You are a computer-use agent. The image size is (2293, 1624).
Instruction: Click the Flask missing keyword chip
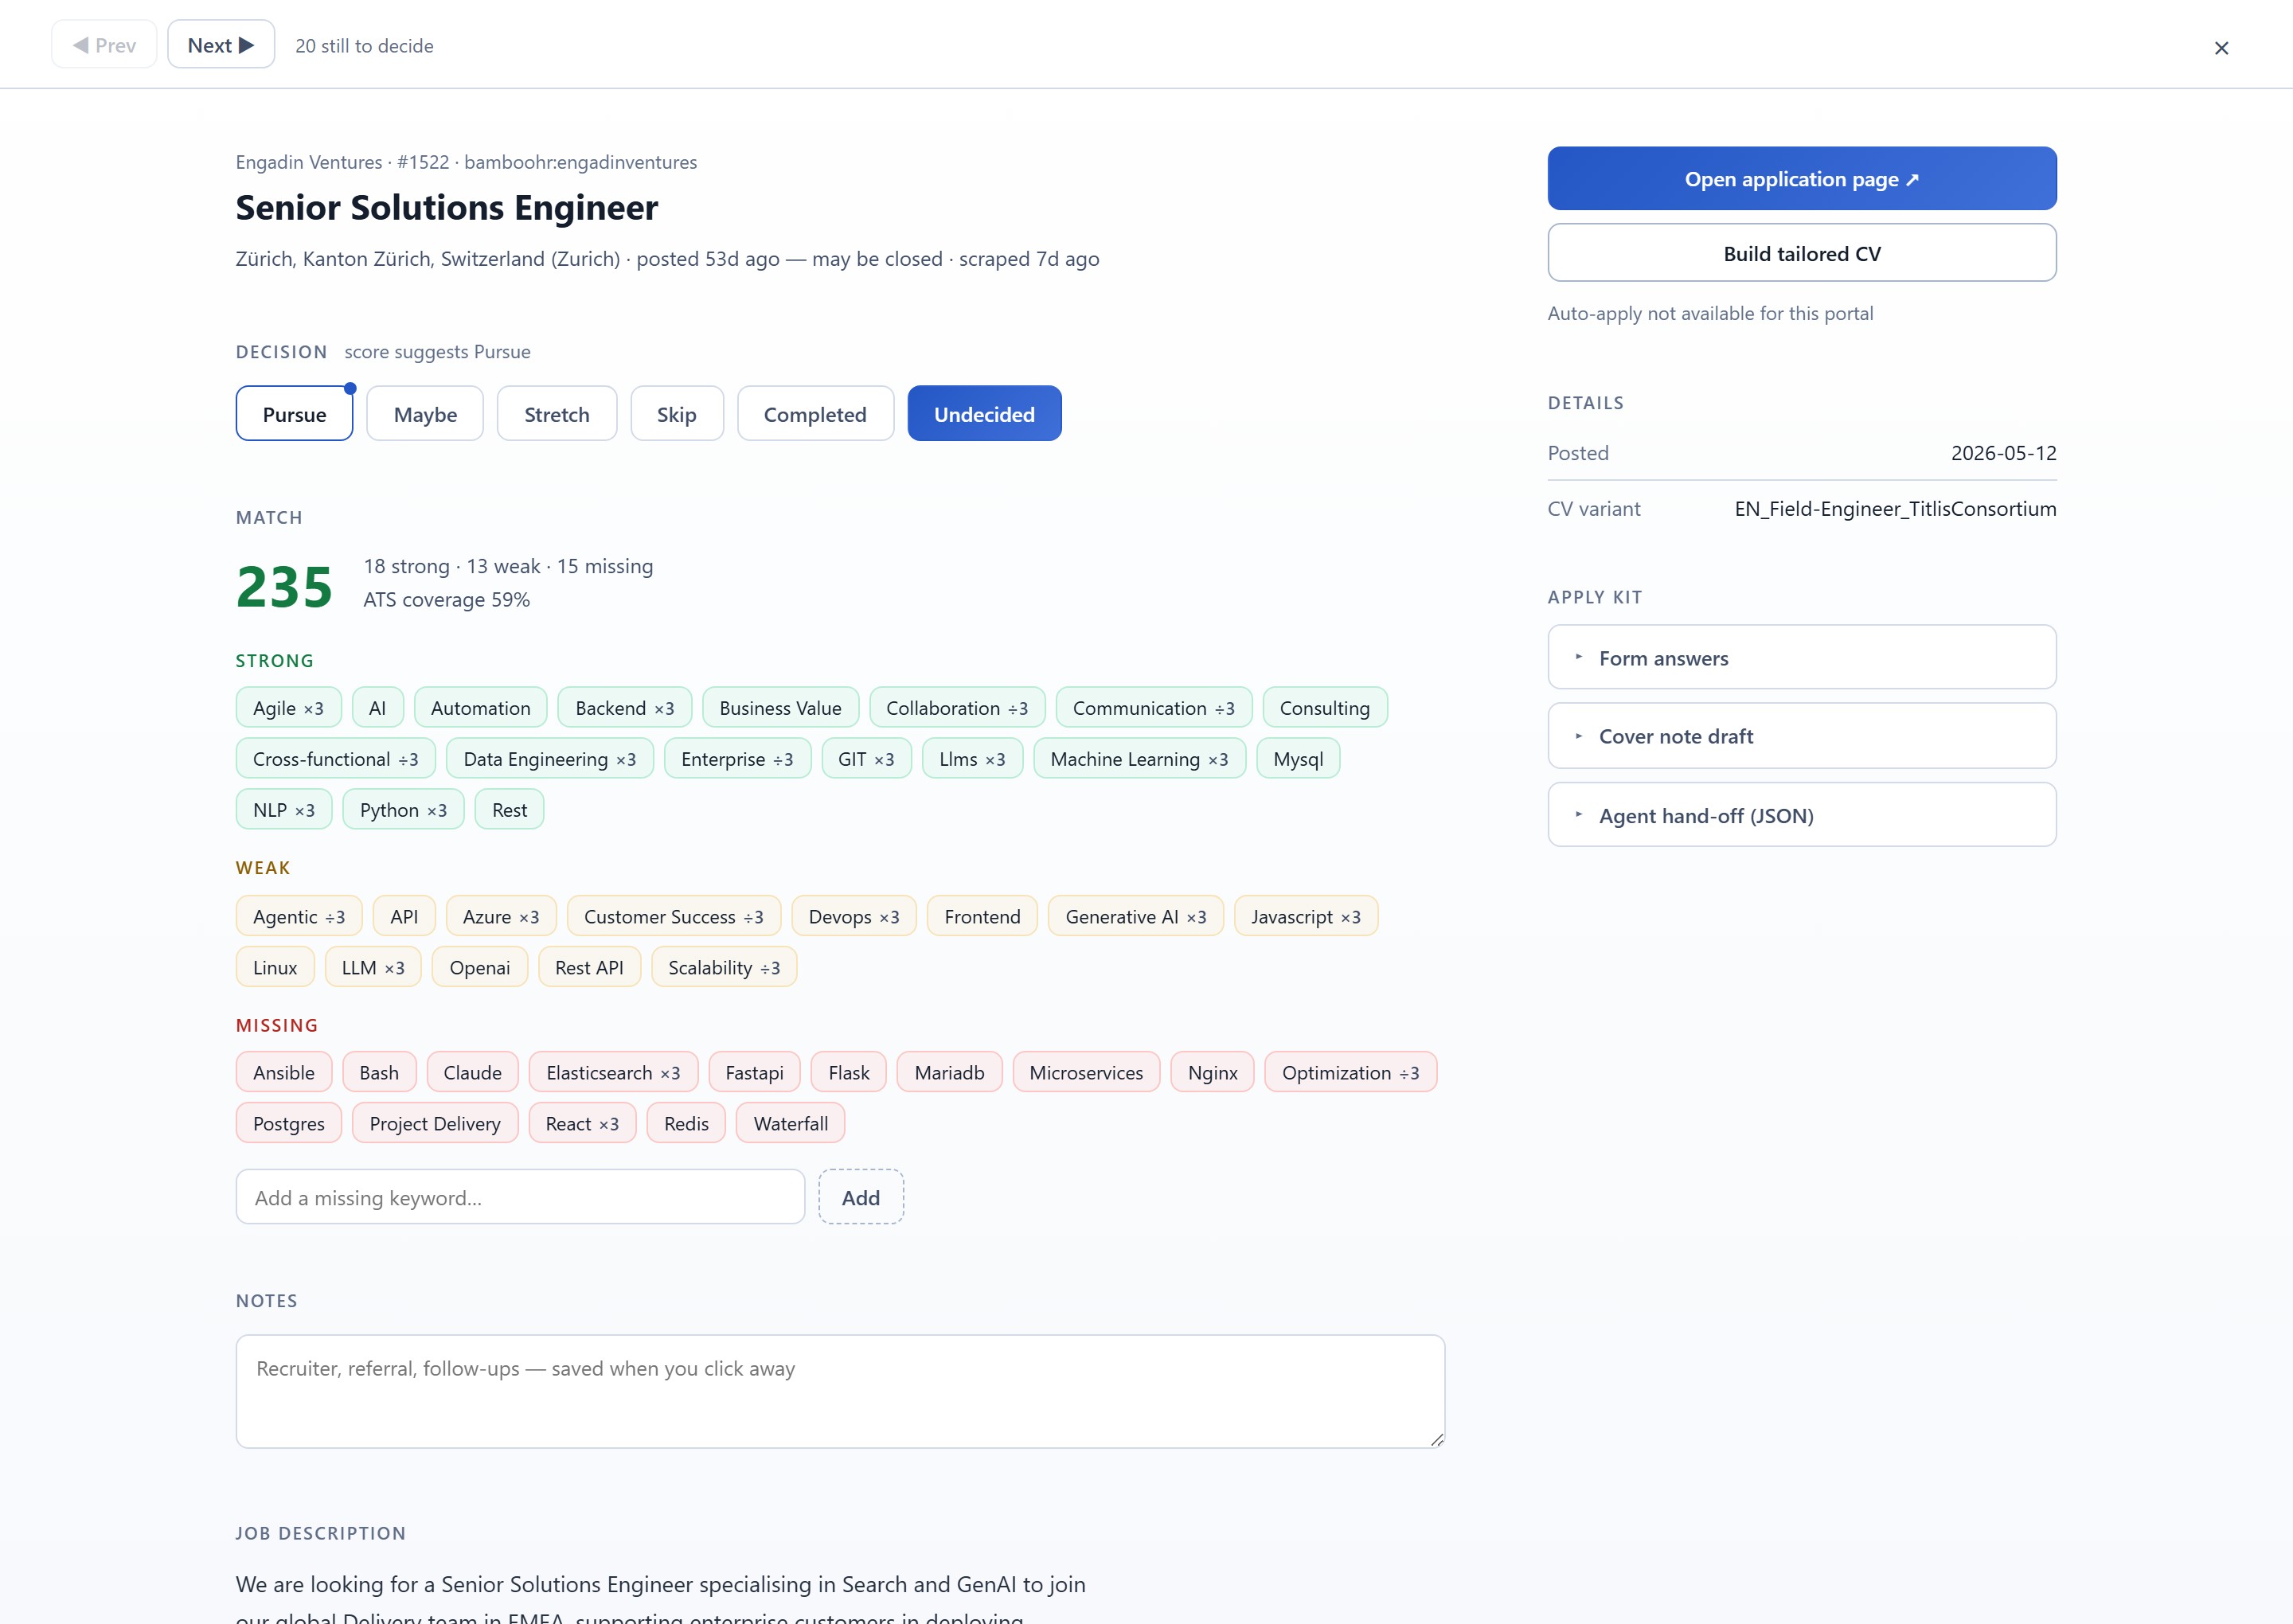(x=849, y=1073)
